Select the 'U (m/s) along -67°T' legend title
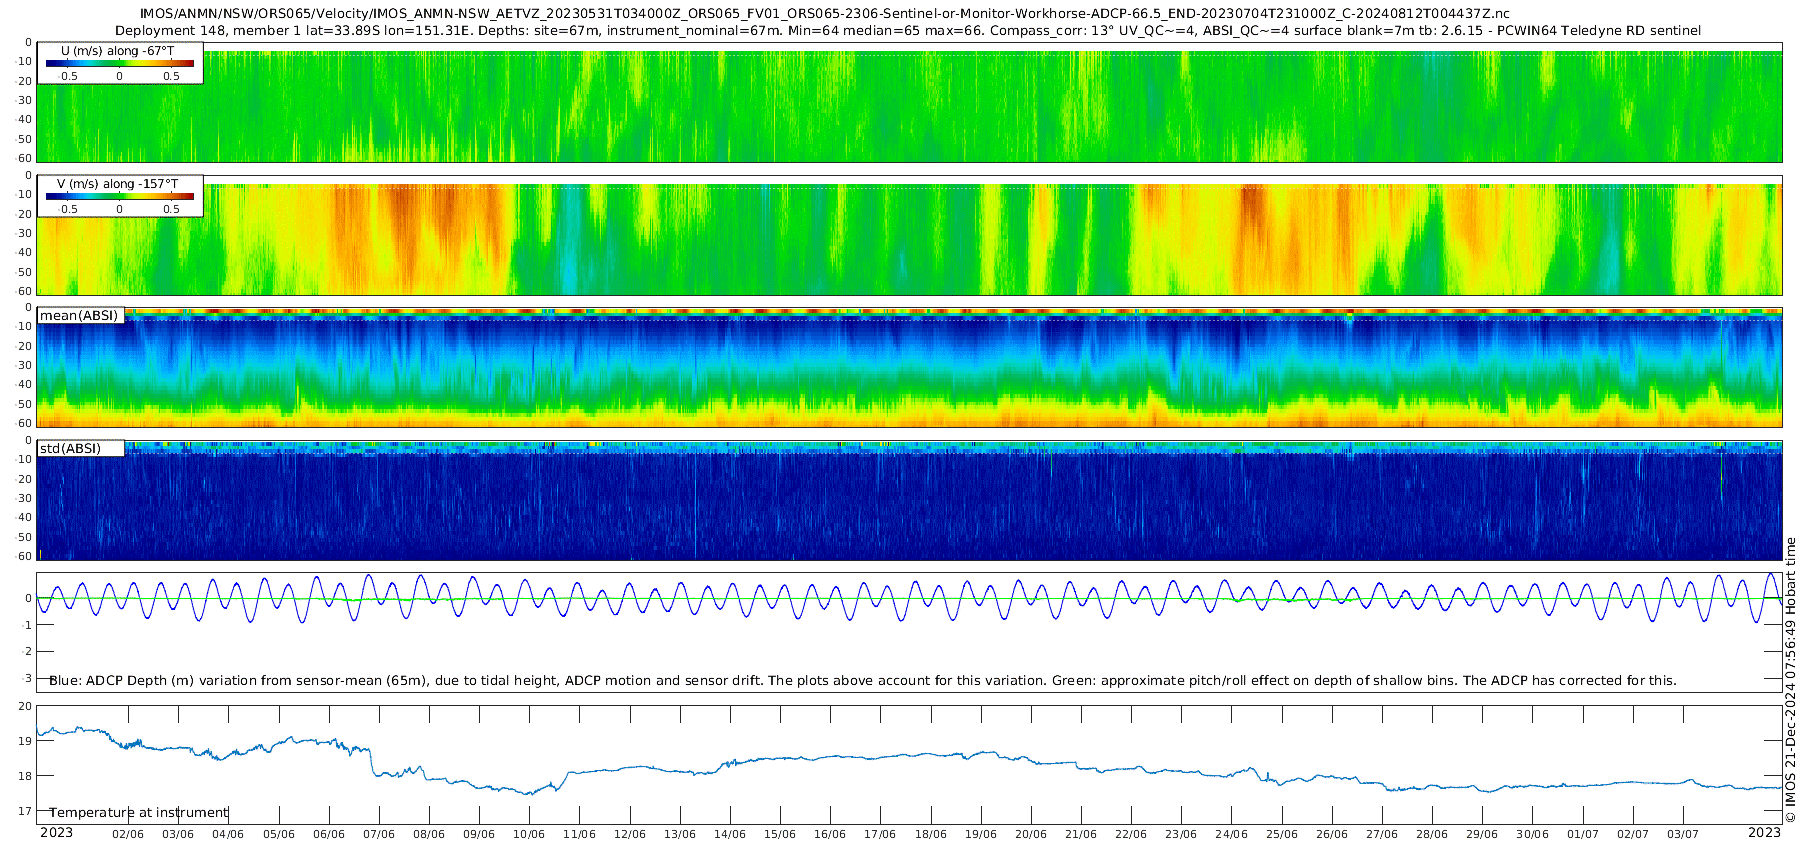1800x850 pixels. [118, 51]
